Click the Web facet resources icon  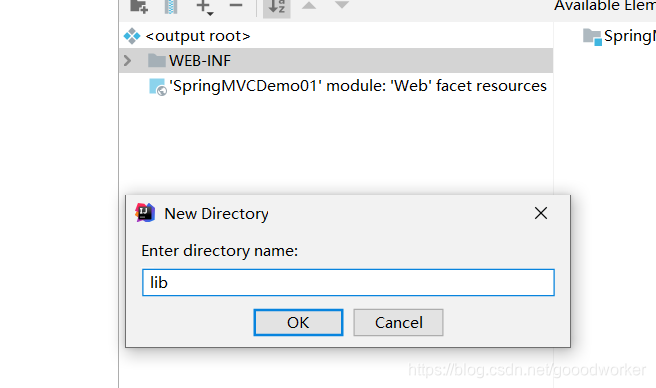pos(158,87)
